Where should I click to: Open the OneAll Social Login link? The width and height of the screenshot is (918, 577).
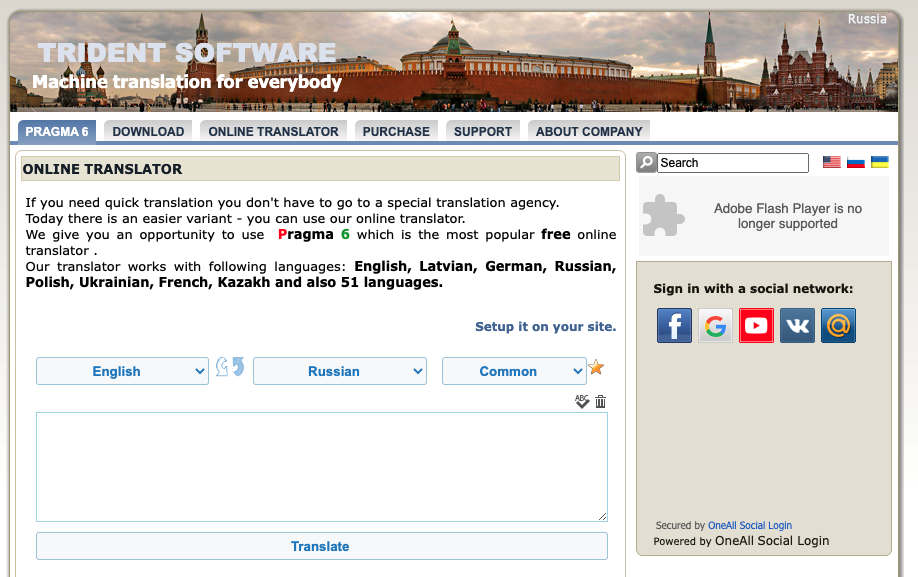click(749, 526)
